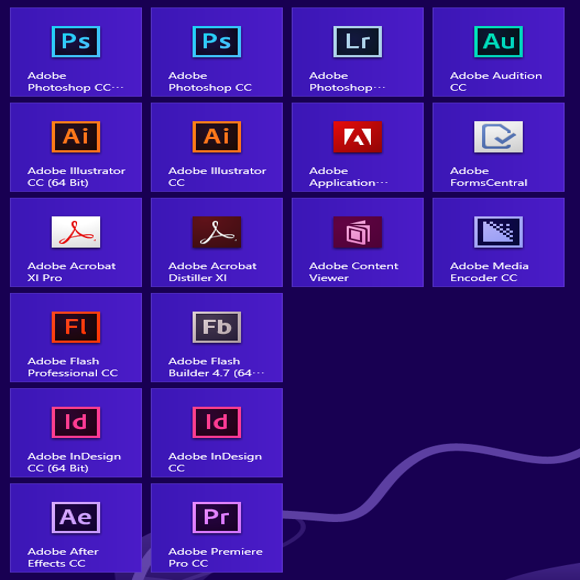Open the Adobe Application Manager tile
This screenshot has width=580, height=580.
pyautogui.click(x=358, y=147)
